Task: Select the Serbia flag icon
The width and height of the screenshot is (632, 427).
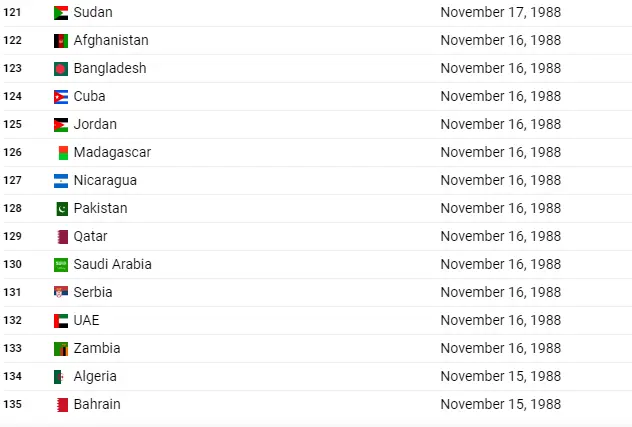Action: coord(61,292)
